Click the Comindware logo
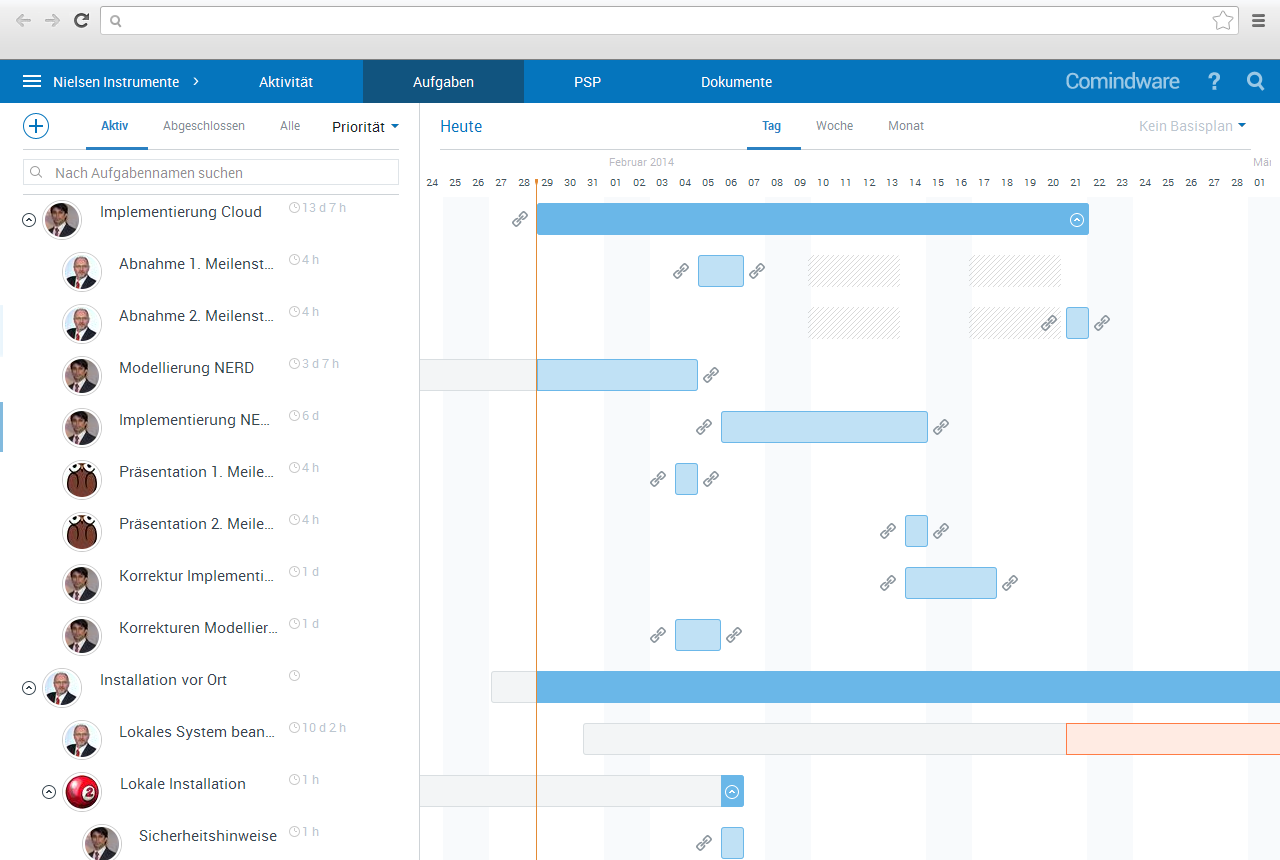The height and width of the screenshot is (860, 1280). click(x=1122, y=82)
